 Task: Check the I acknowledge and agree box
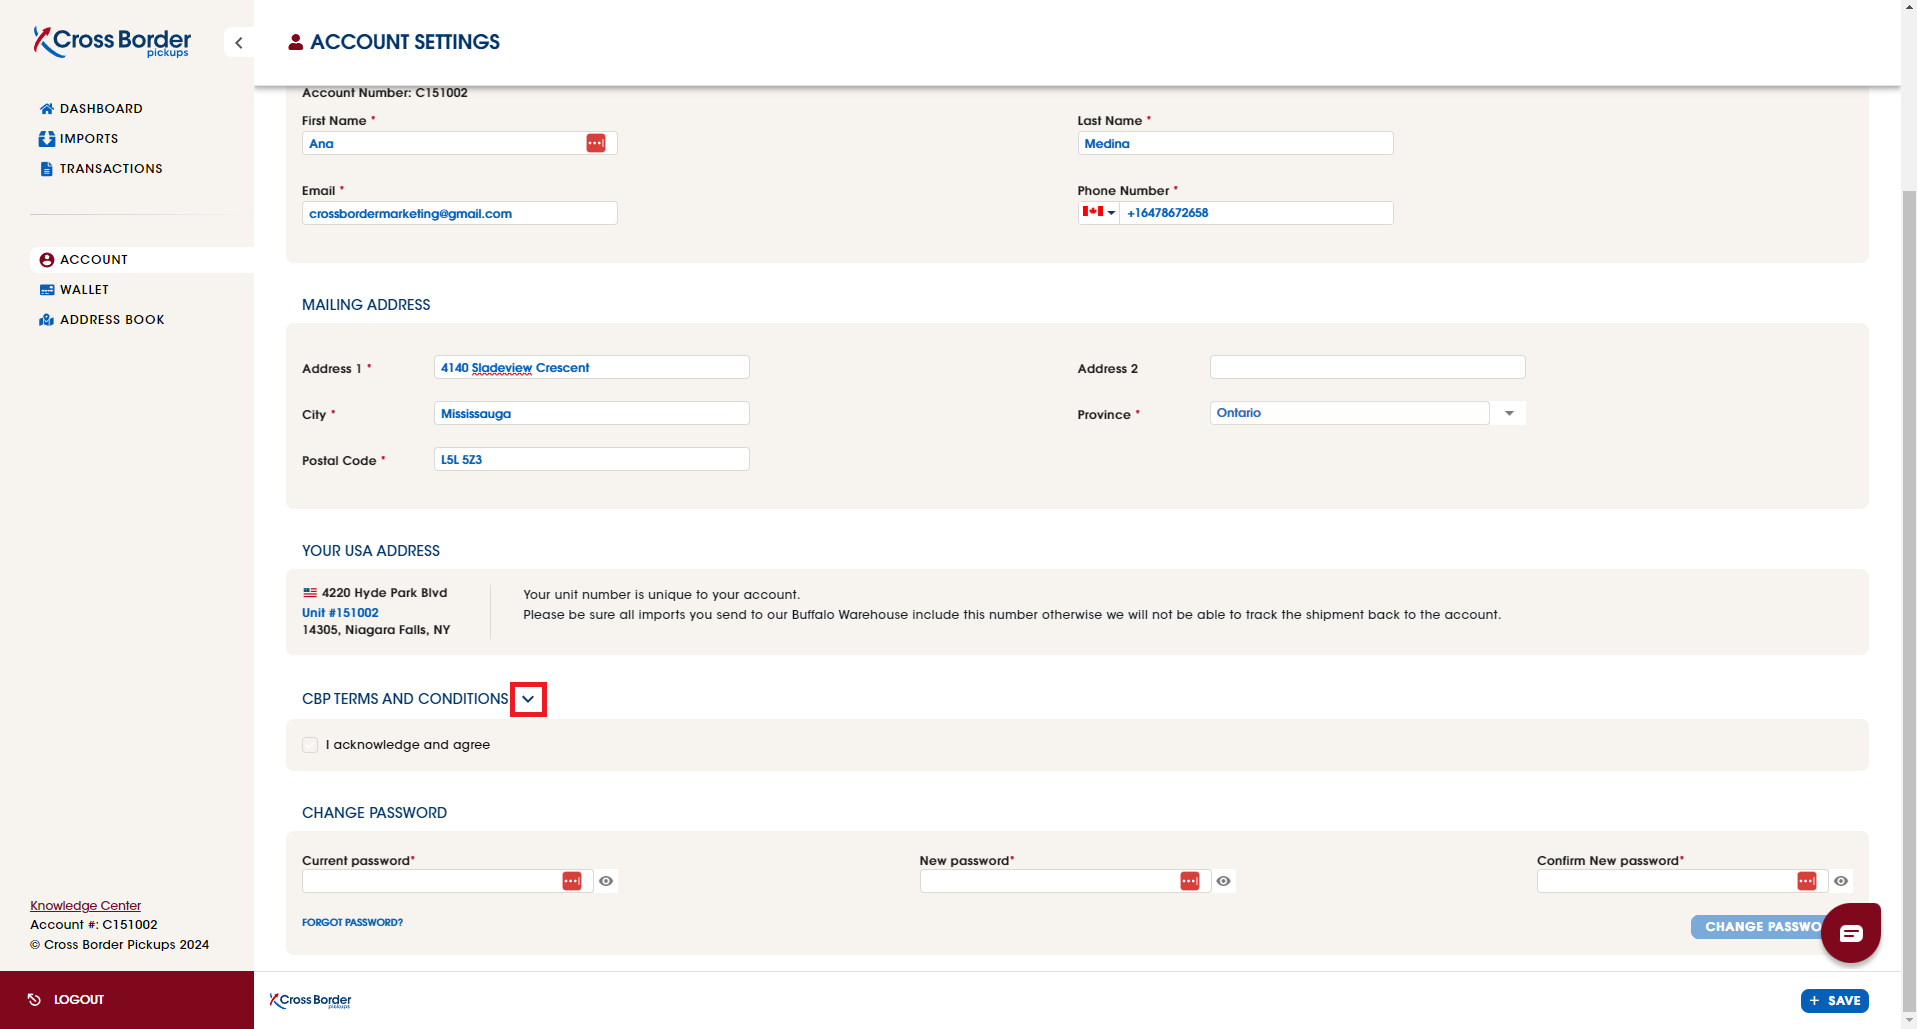point(310,745)
